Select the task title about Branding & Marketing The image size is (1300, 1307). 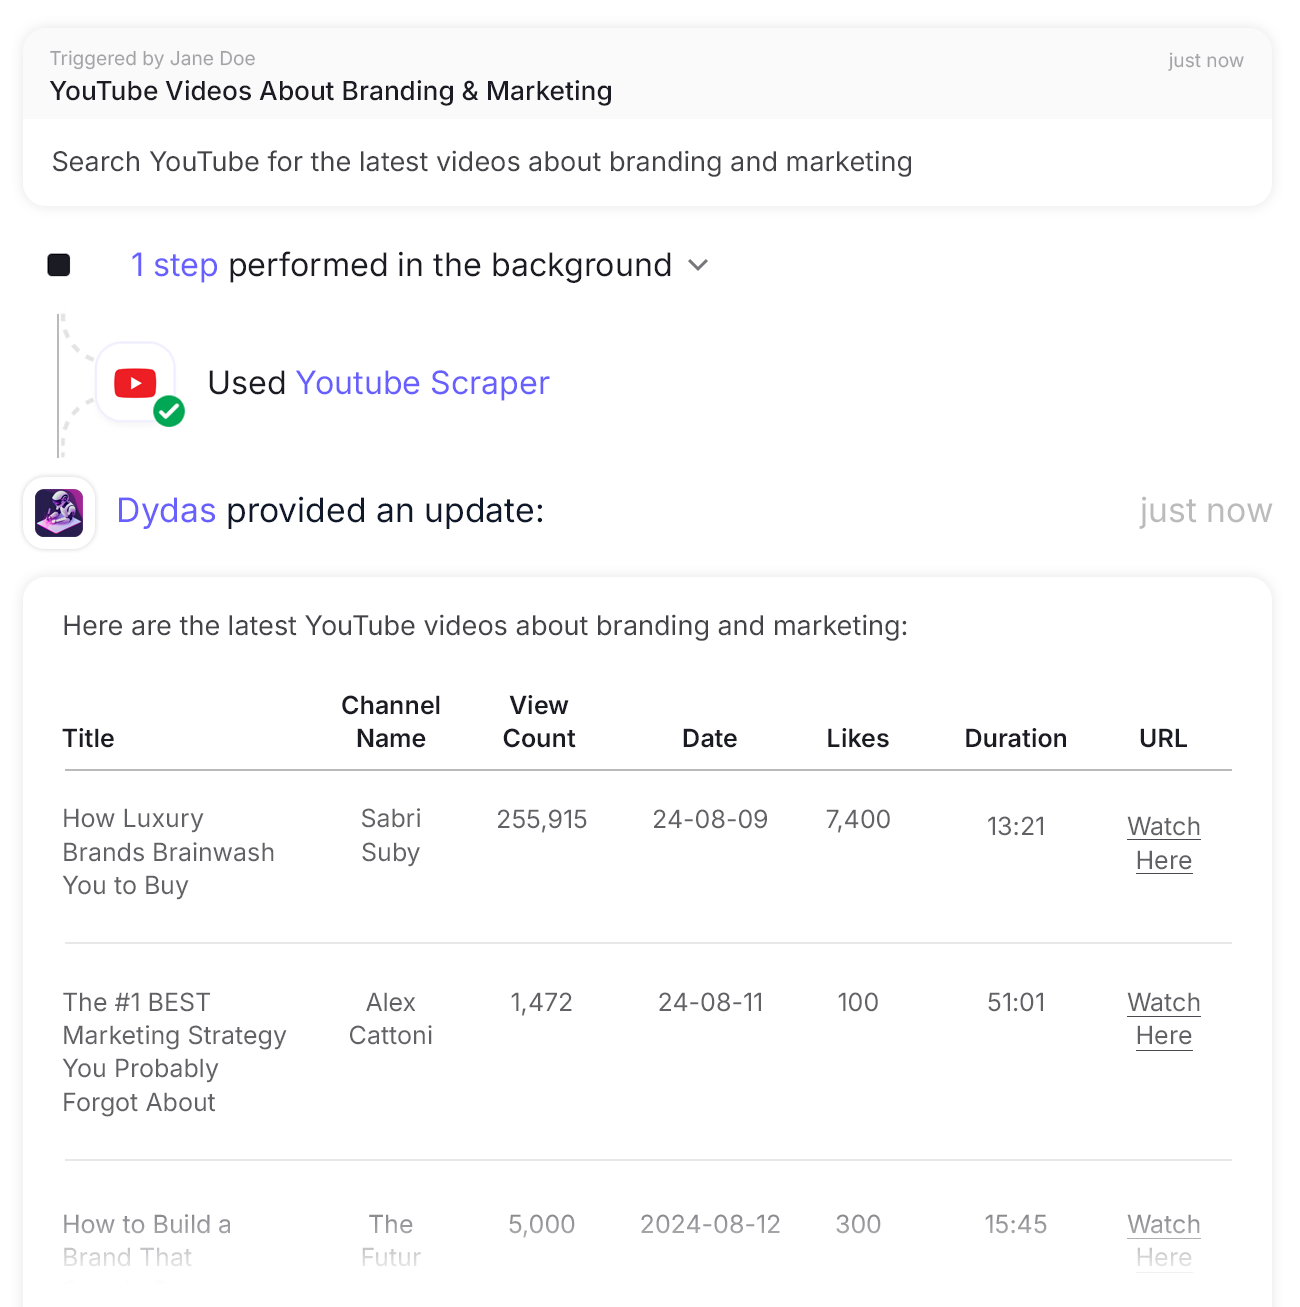point(331,91)
